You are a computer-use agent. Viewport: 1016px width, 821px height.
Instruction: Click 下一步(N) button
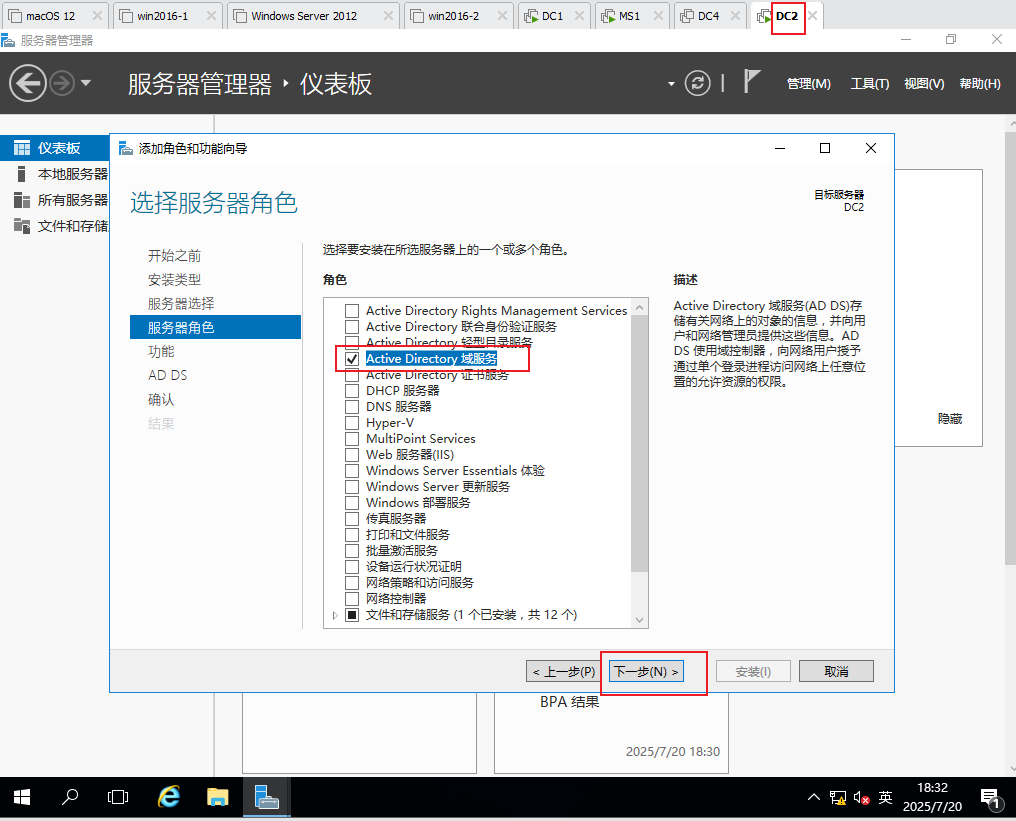pos(646,671)
